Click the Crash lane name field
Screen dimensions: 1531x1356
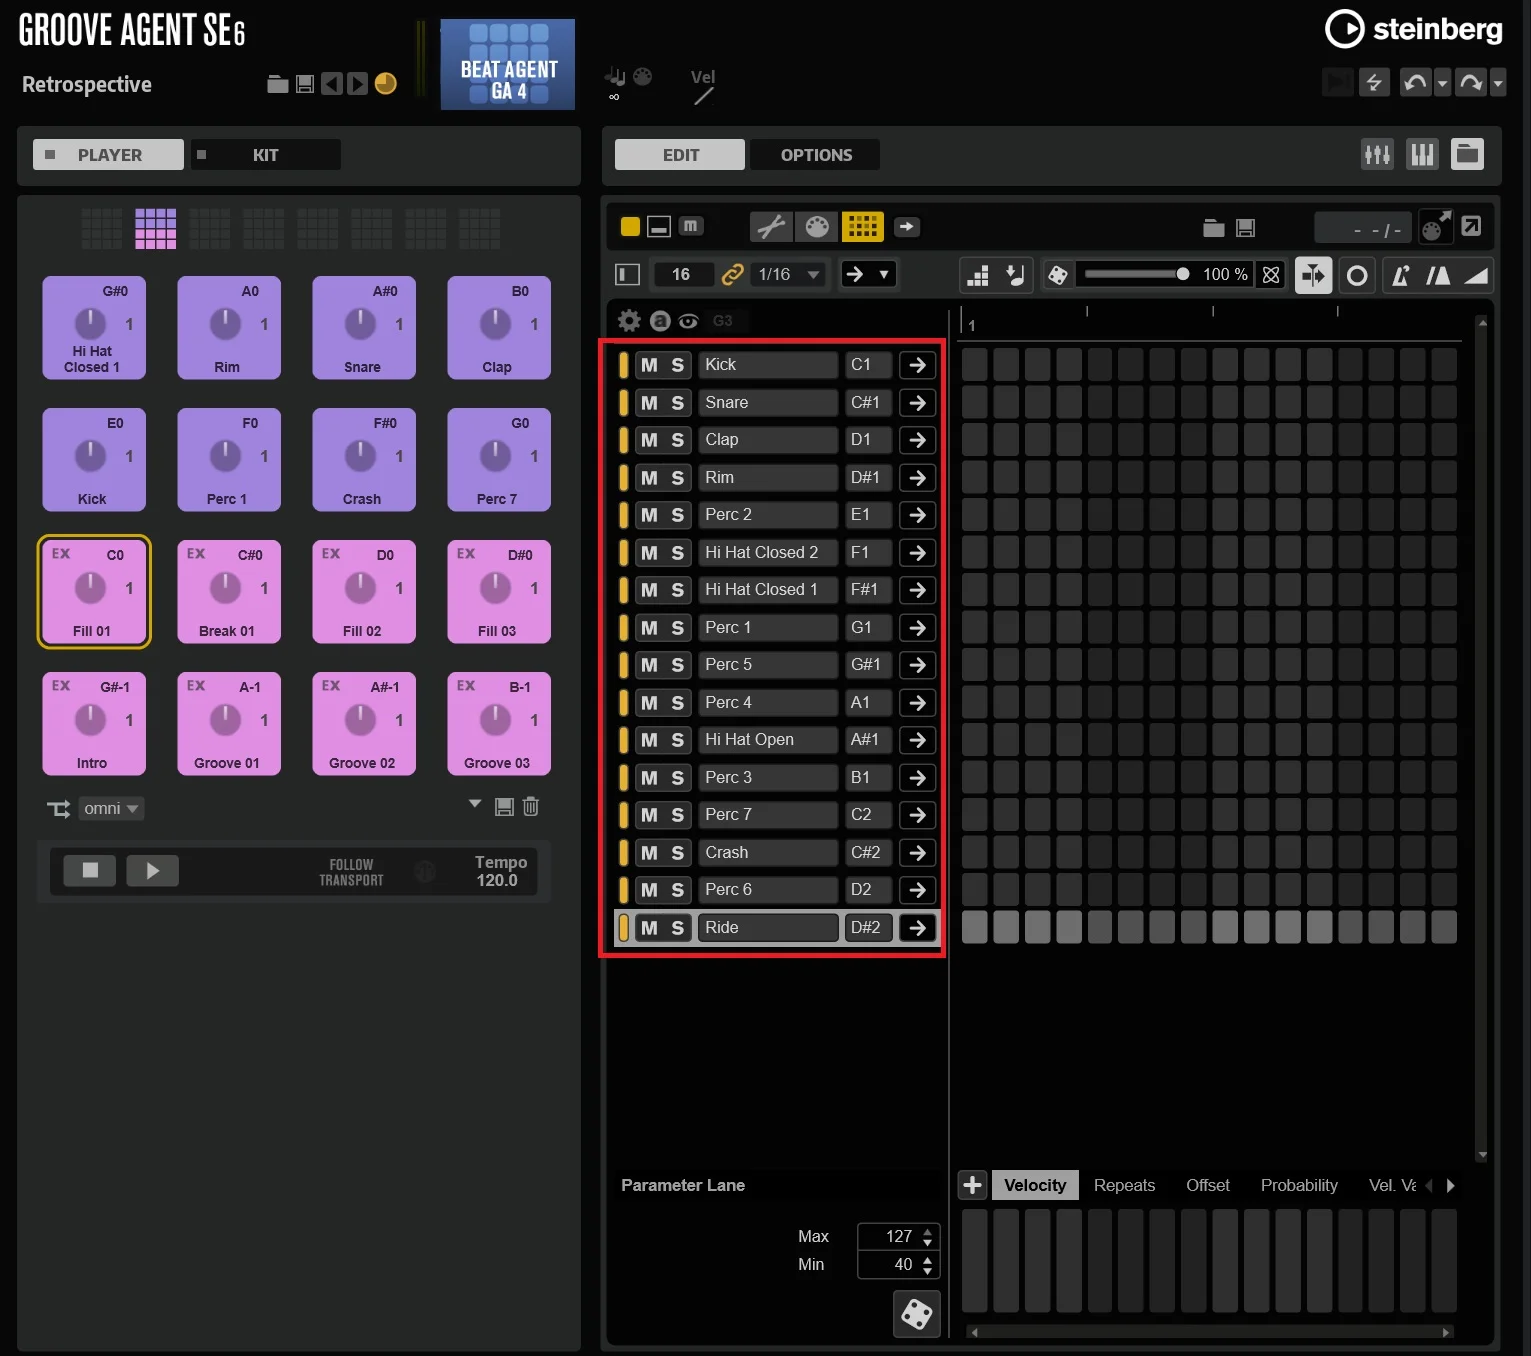tap(768, 853)
